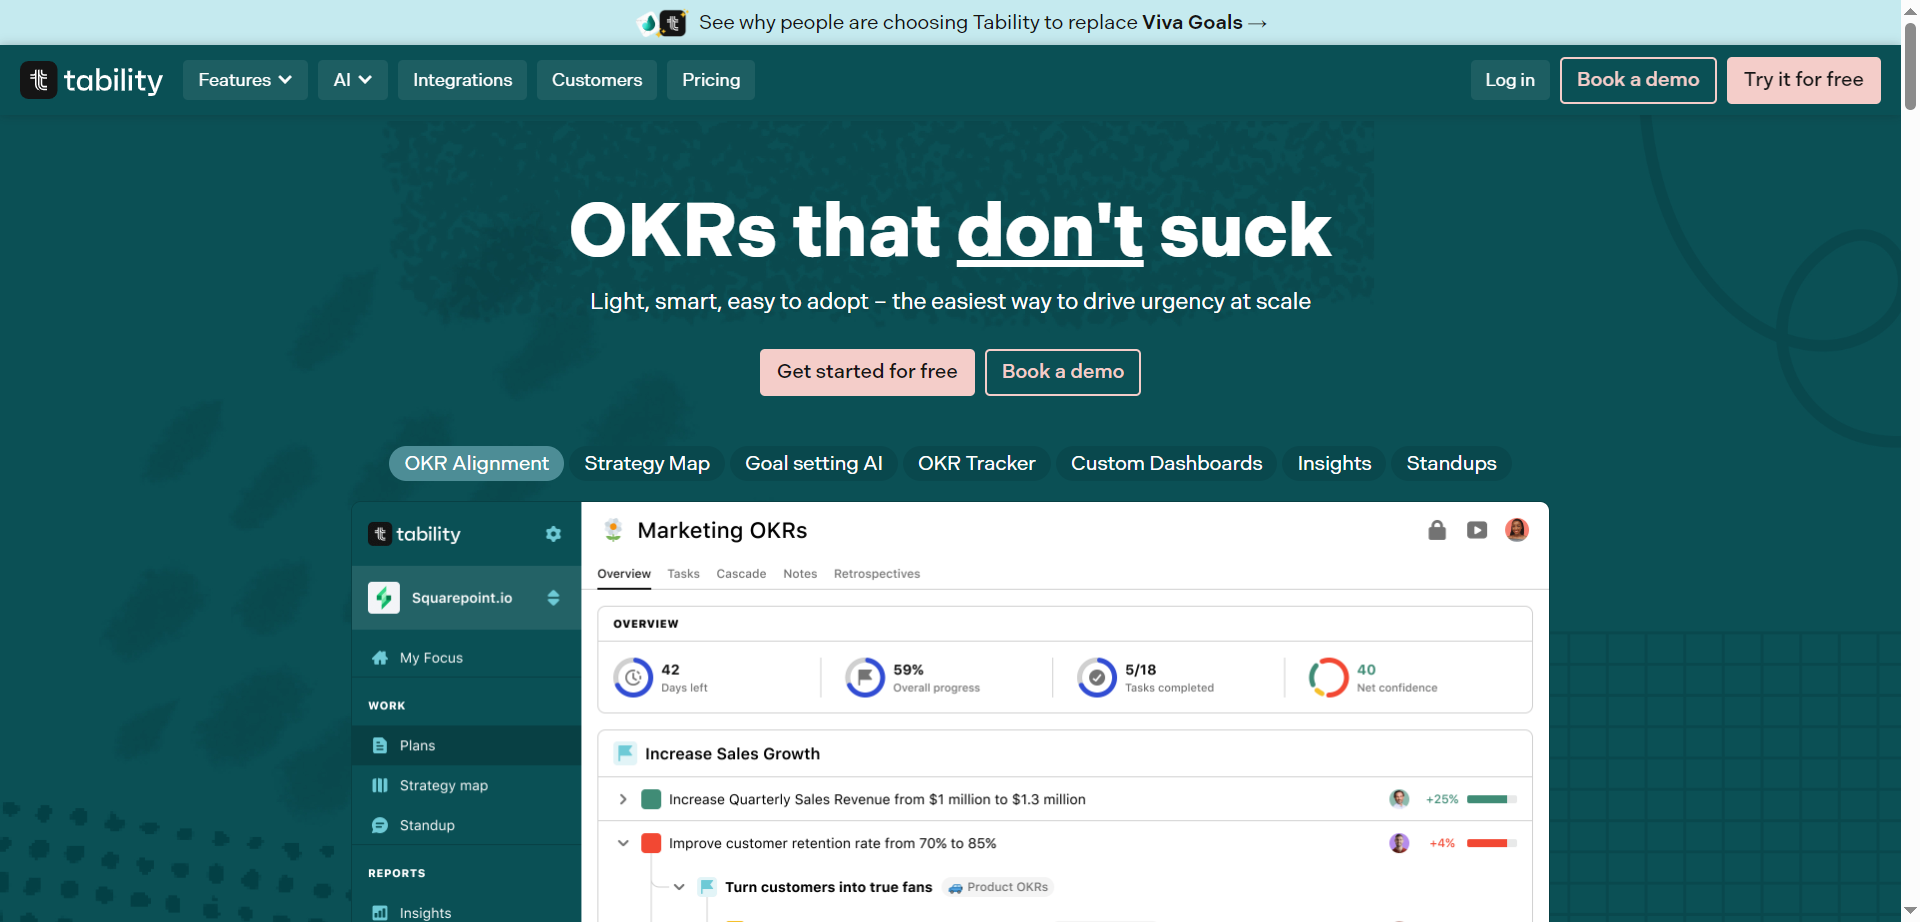Click Book a demo below the headline
The height and width of the screenshot is (922, 1920).
click(x=1063, y=372)
